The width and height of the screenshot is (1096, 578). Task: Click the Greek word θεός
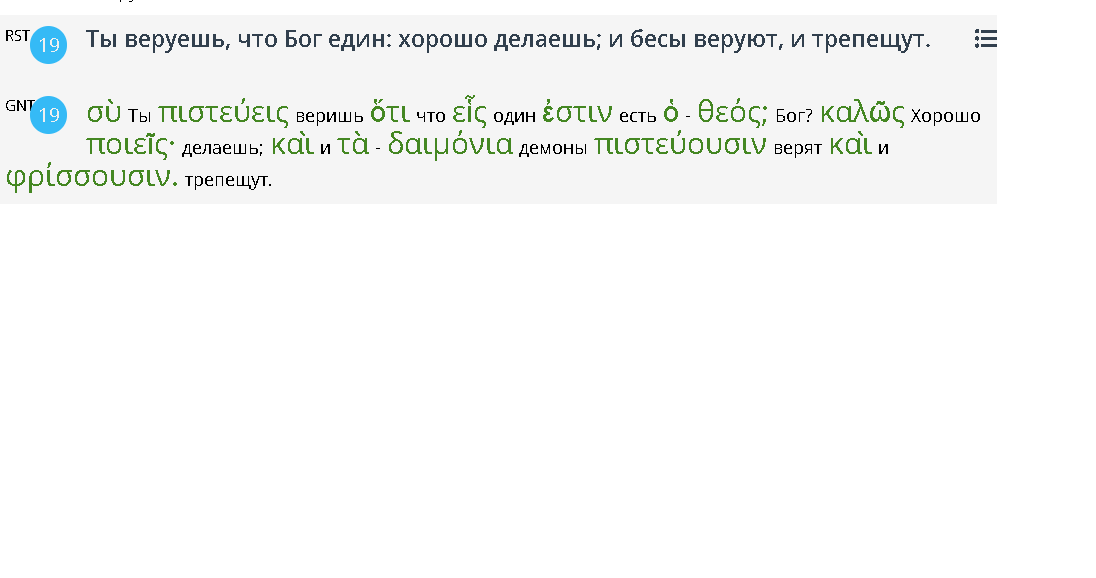pos(732,113)
